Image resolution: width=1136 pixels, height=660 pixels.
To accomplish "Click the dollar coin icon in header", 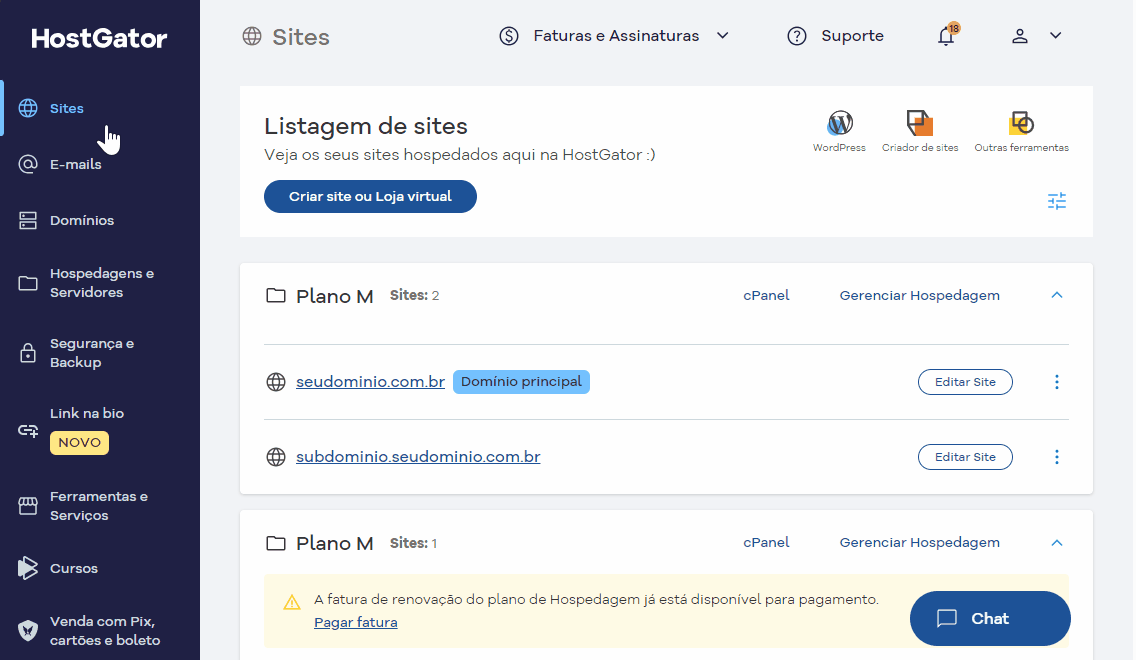I will point(509,35).
